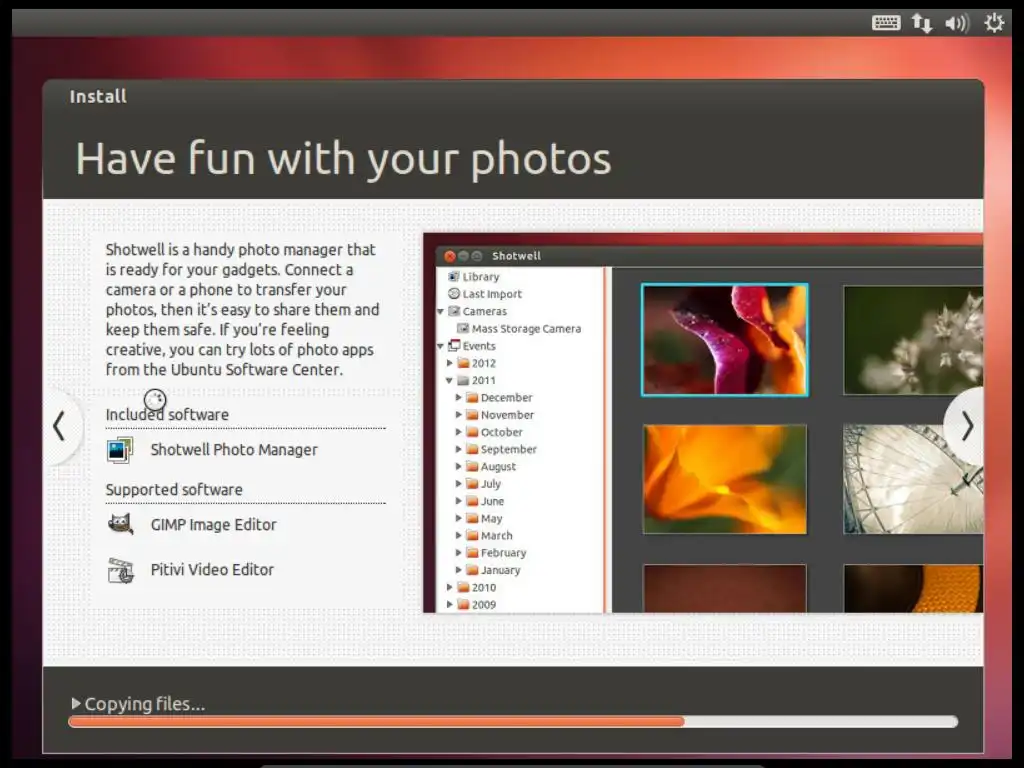Image resolution: width=1024 pixels, height=768 pixels.
Task: Select the Shotwell Photo Manager label
Action: pyautogui.click(x=234, y=450)
